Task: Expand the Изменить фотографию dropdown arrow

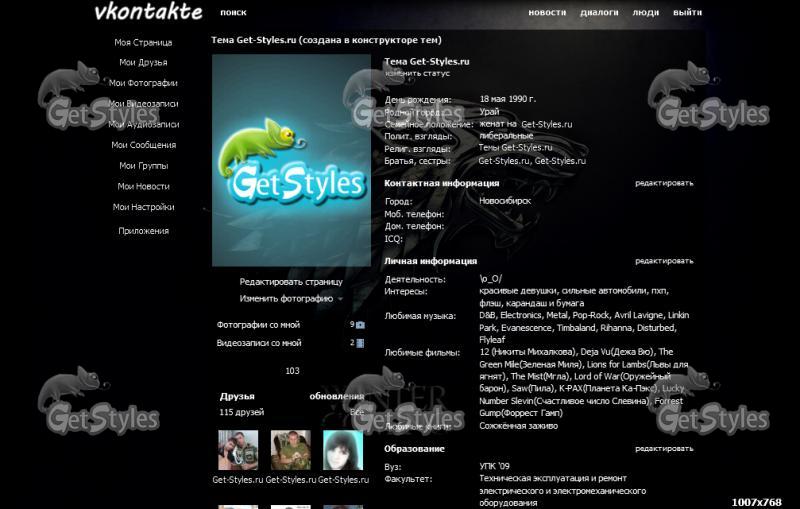Action: click(x=340, y=299)
